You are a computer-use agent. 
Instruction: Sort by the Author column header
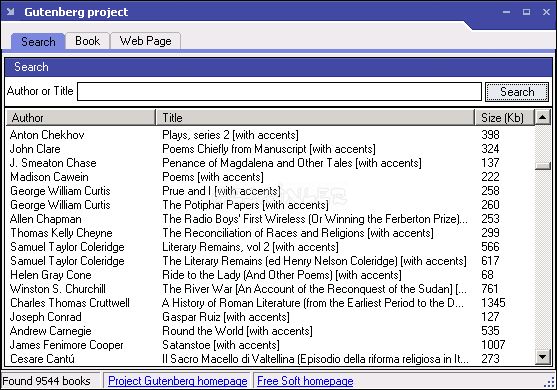click(x=81, y=118)
